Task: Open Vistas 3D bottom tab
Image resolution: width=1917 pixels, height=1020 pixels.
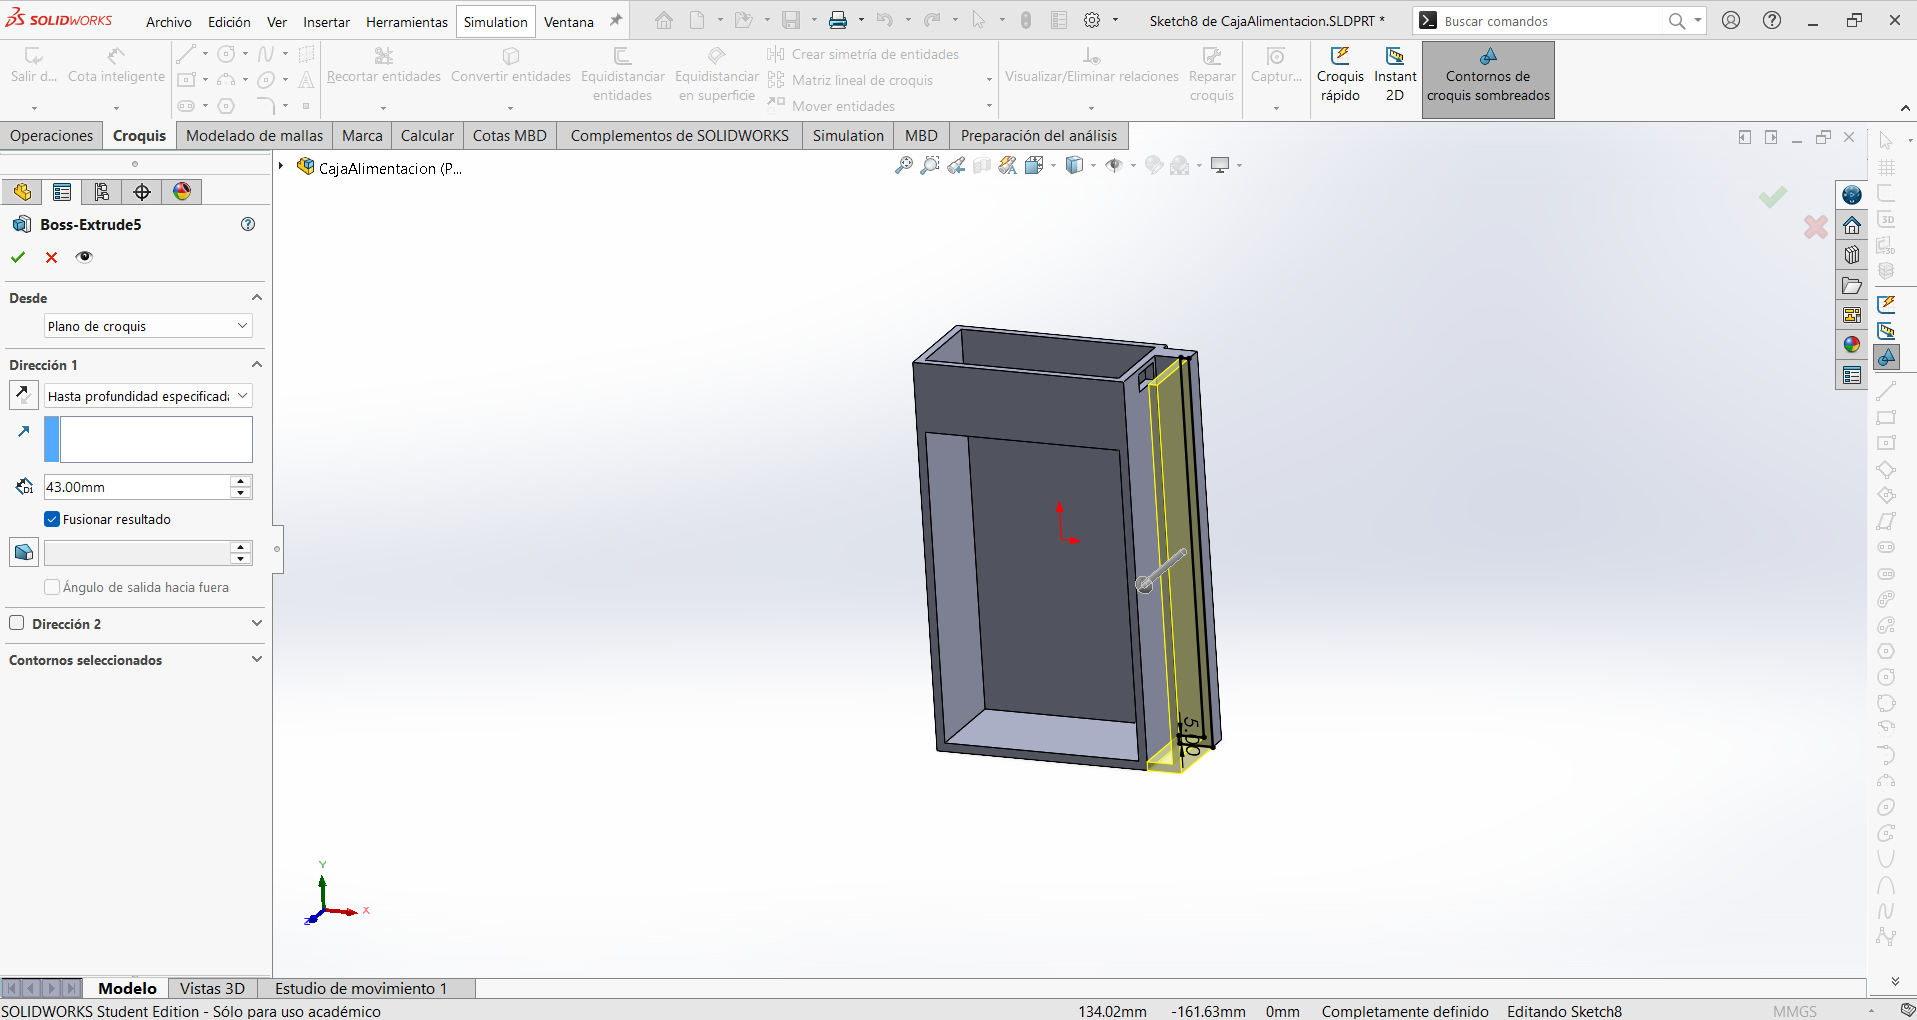Action: (212, 988)
